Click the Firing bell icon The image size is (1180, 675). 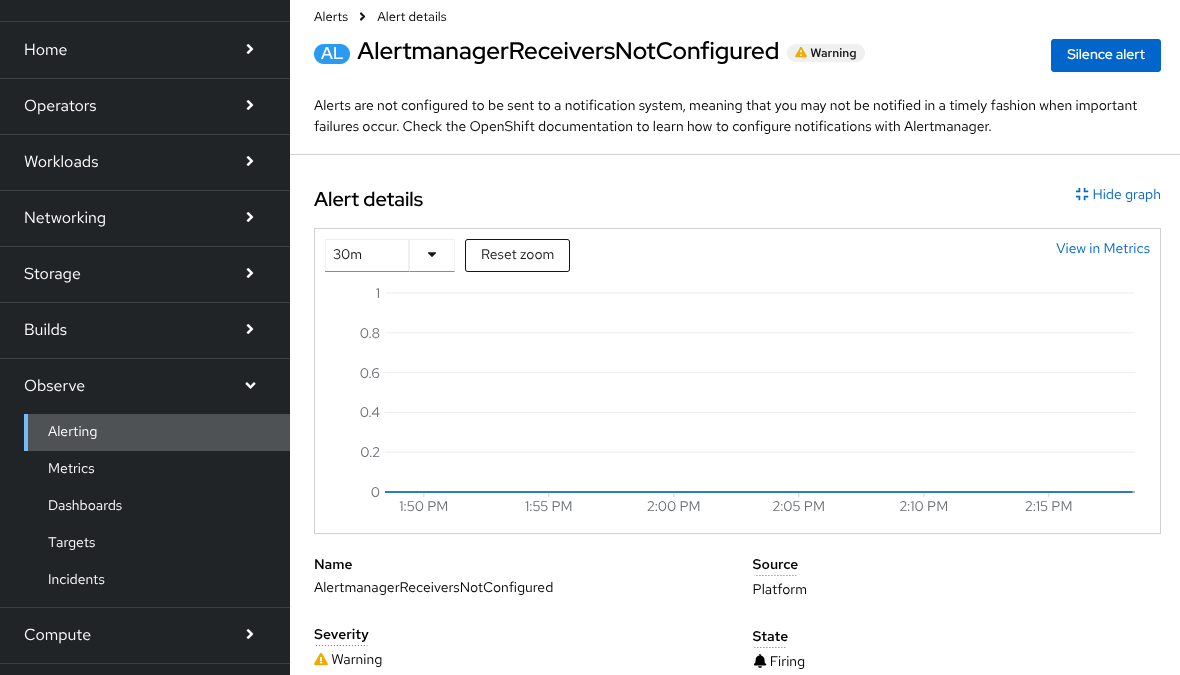coord(760,661)
